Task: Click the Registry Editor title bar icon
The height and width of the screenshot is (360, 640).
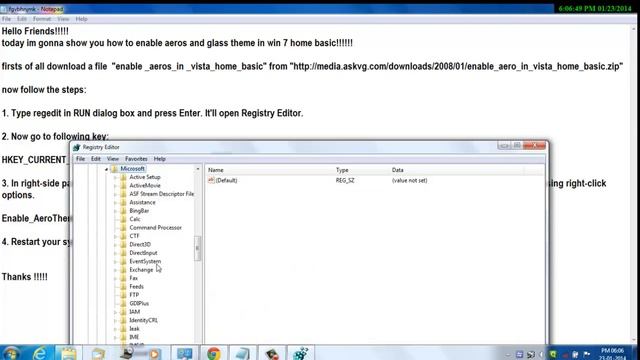Action: coord(76,147)
